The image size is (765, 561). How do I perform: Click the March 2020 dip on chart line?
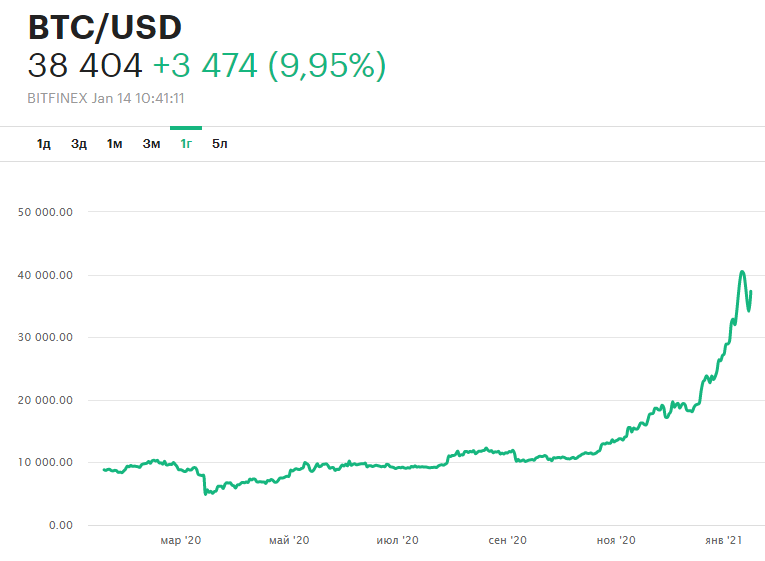pyautogui.click(x=205, y=492)
